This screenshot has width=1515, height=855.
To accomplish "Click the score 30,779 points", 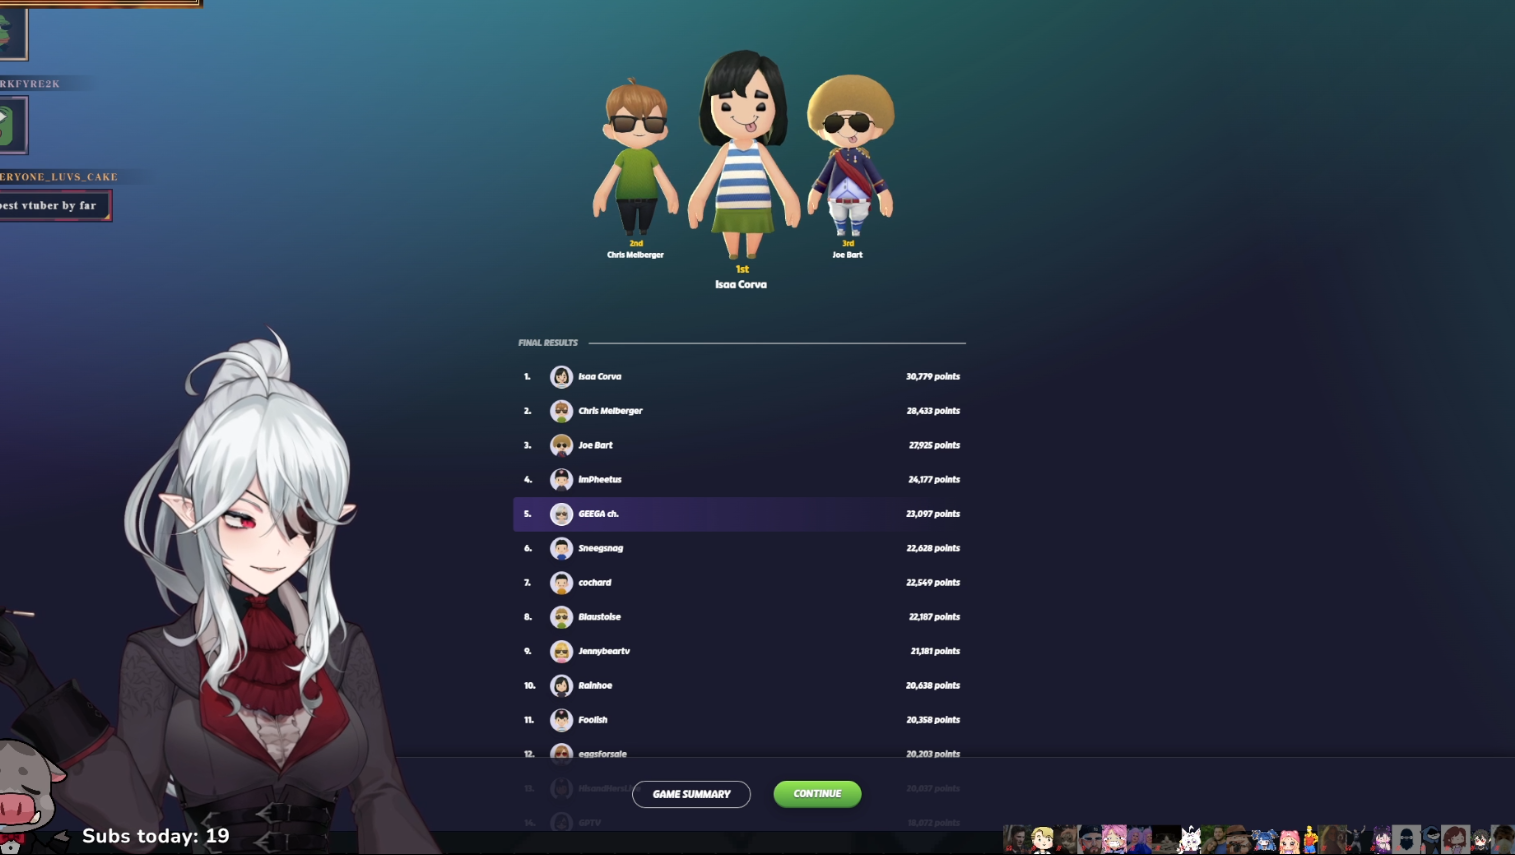I will (933, 377).
